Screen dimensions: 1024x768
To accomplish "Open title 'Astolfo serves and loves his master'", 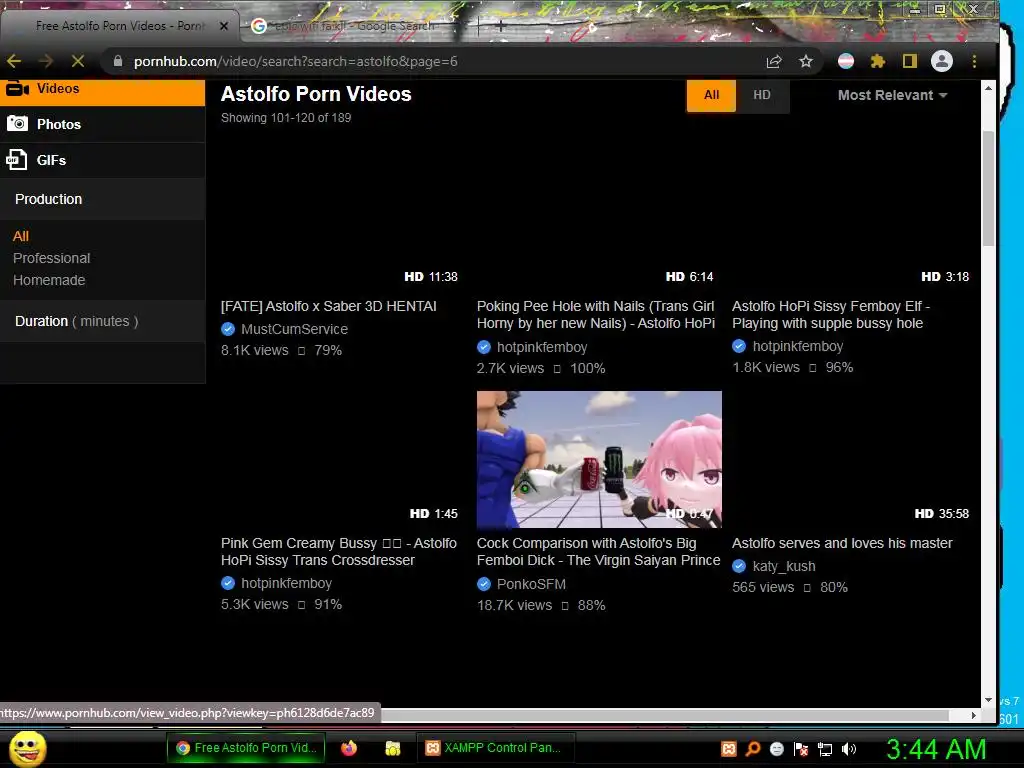I will (x=842, y=543).
